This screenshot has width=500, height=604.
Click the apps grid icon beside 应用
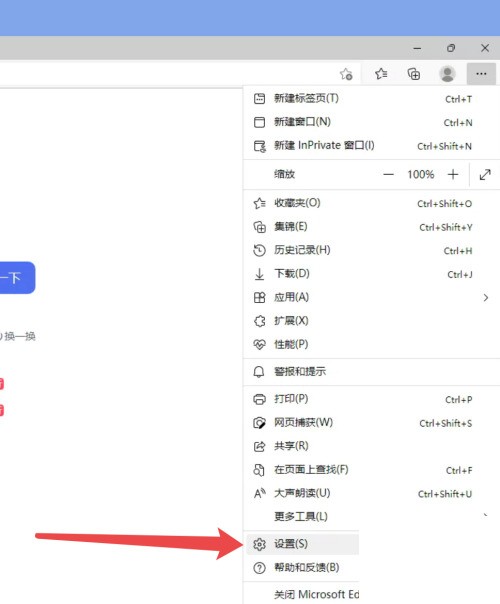[x=259, y=297]
